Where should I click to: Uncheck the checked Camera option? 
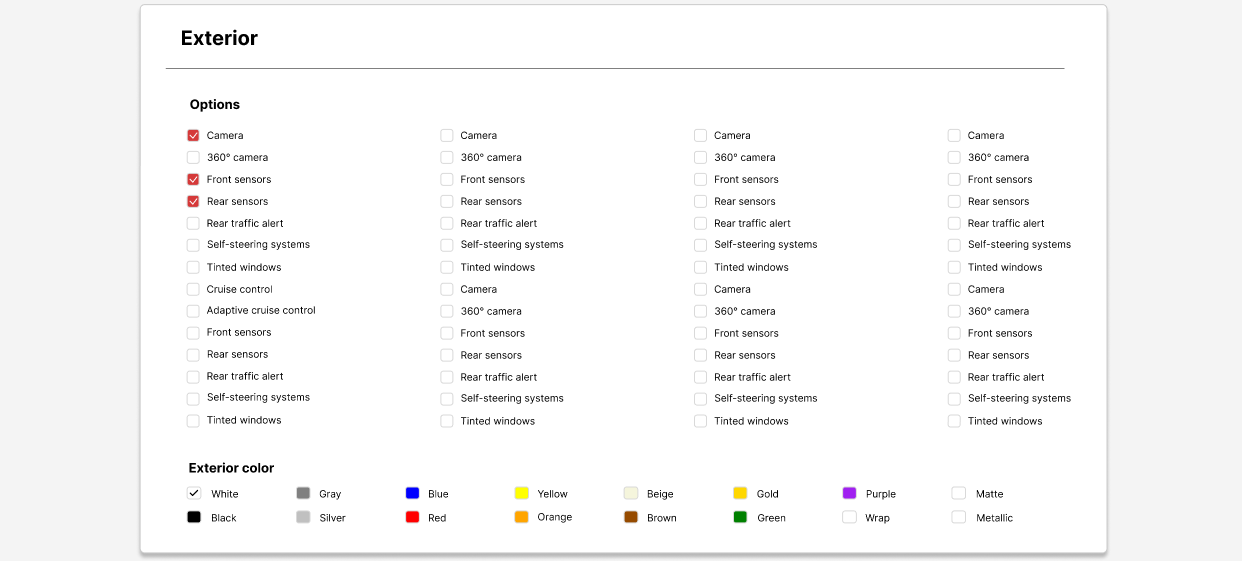point(193,135)
